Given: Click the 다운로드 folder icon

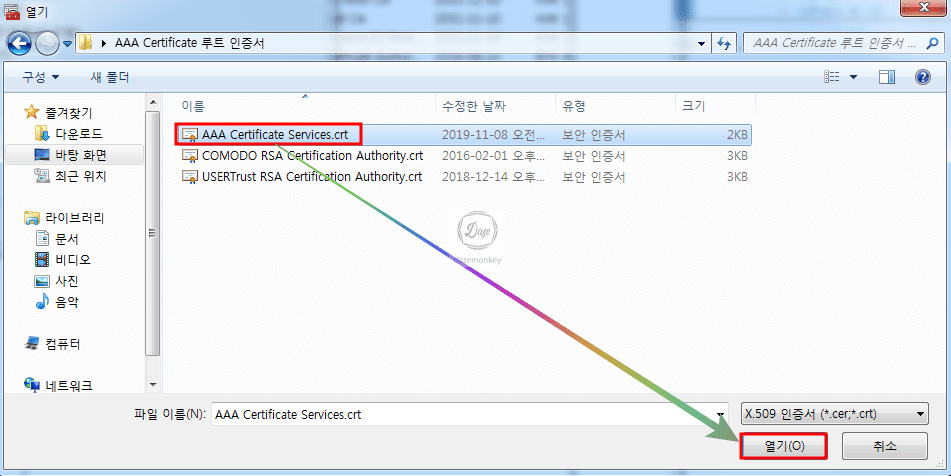Looking at the screenshot, I should tap(42, 133).
